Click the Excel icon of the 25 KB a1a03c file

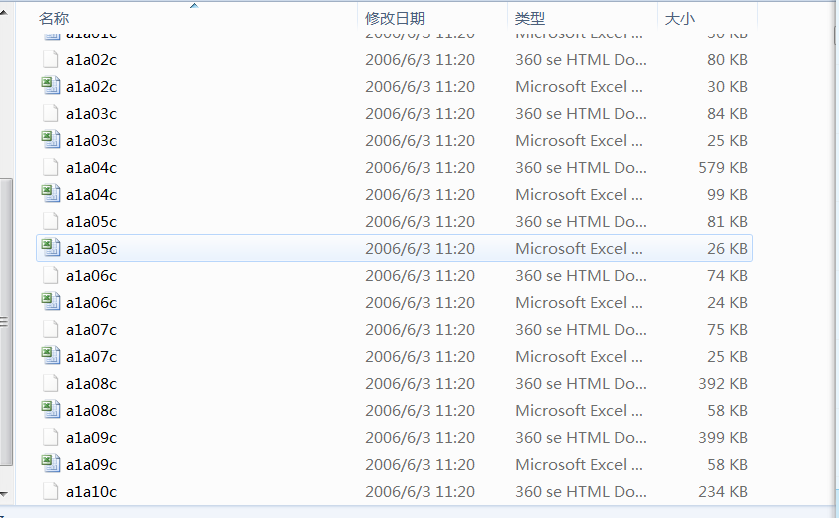click(50, 140)
